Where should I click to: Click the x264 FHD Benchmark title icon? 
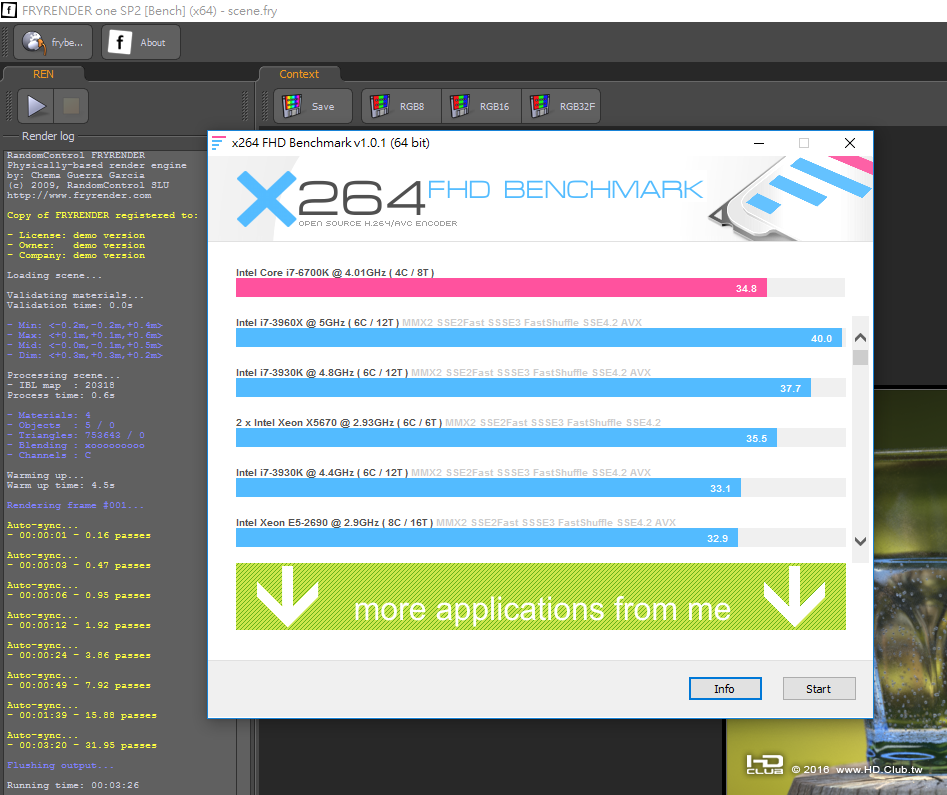tap(218, 143)
